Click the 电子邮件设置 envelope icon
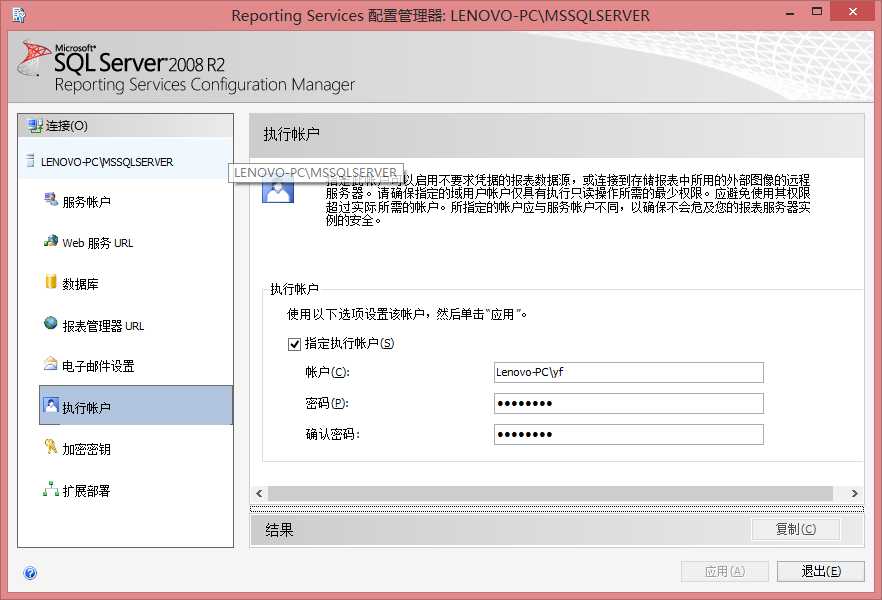 point(51,364)
